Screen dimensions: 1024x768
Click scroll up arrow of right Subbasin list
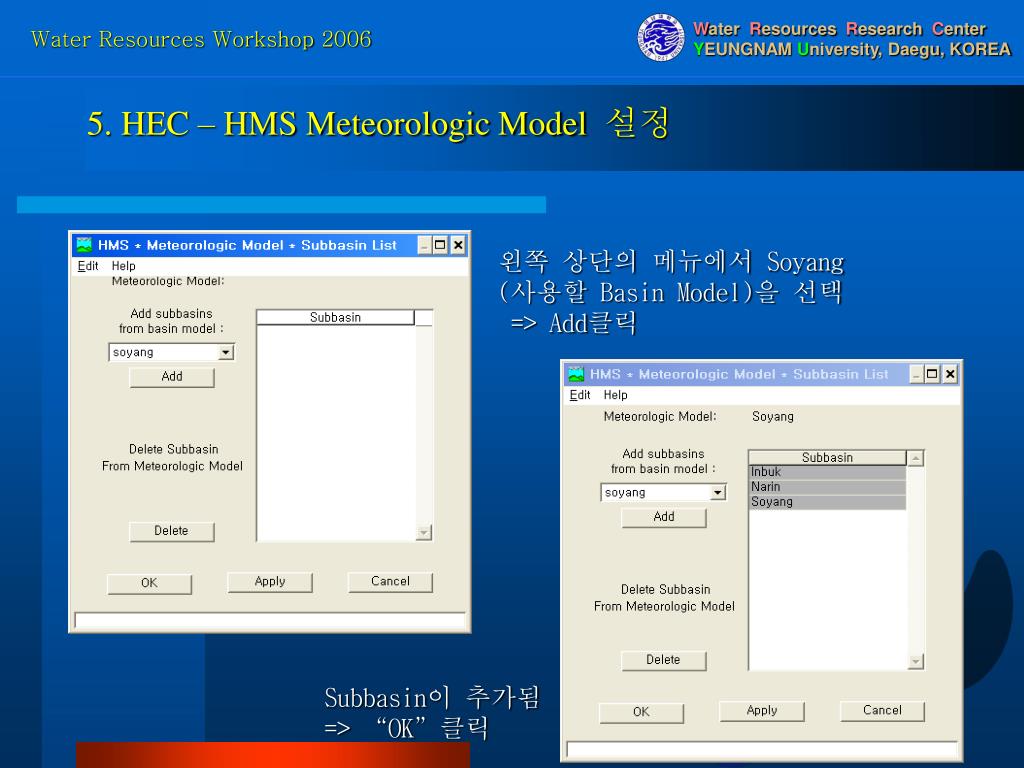click(916, 458)
